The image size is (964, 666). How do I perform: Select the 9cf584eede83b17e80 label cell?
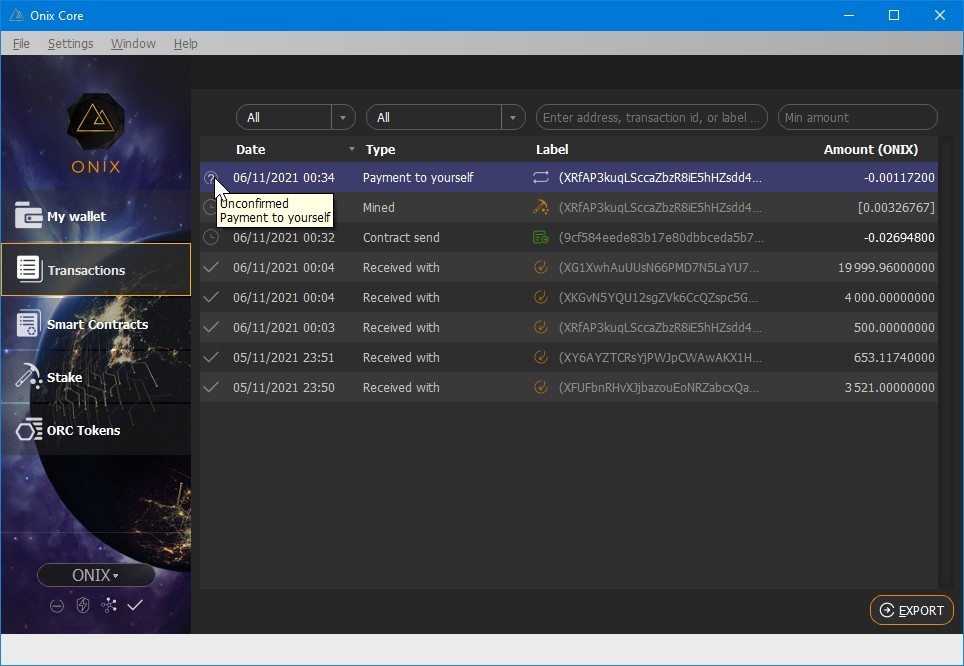(x=661, y=237)
